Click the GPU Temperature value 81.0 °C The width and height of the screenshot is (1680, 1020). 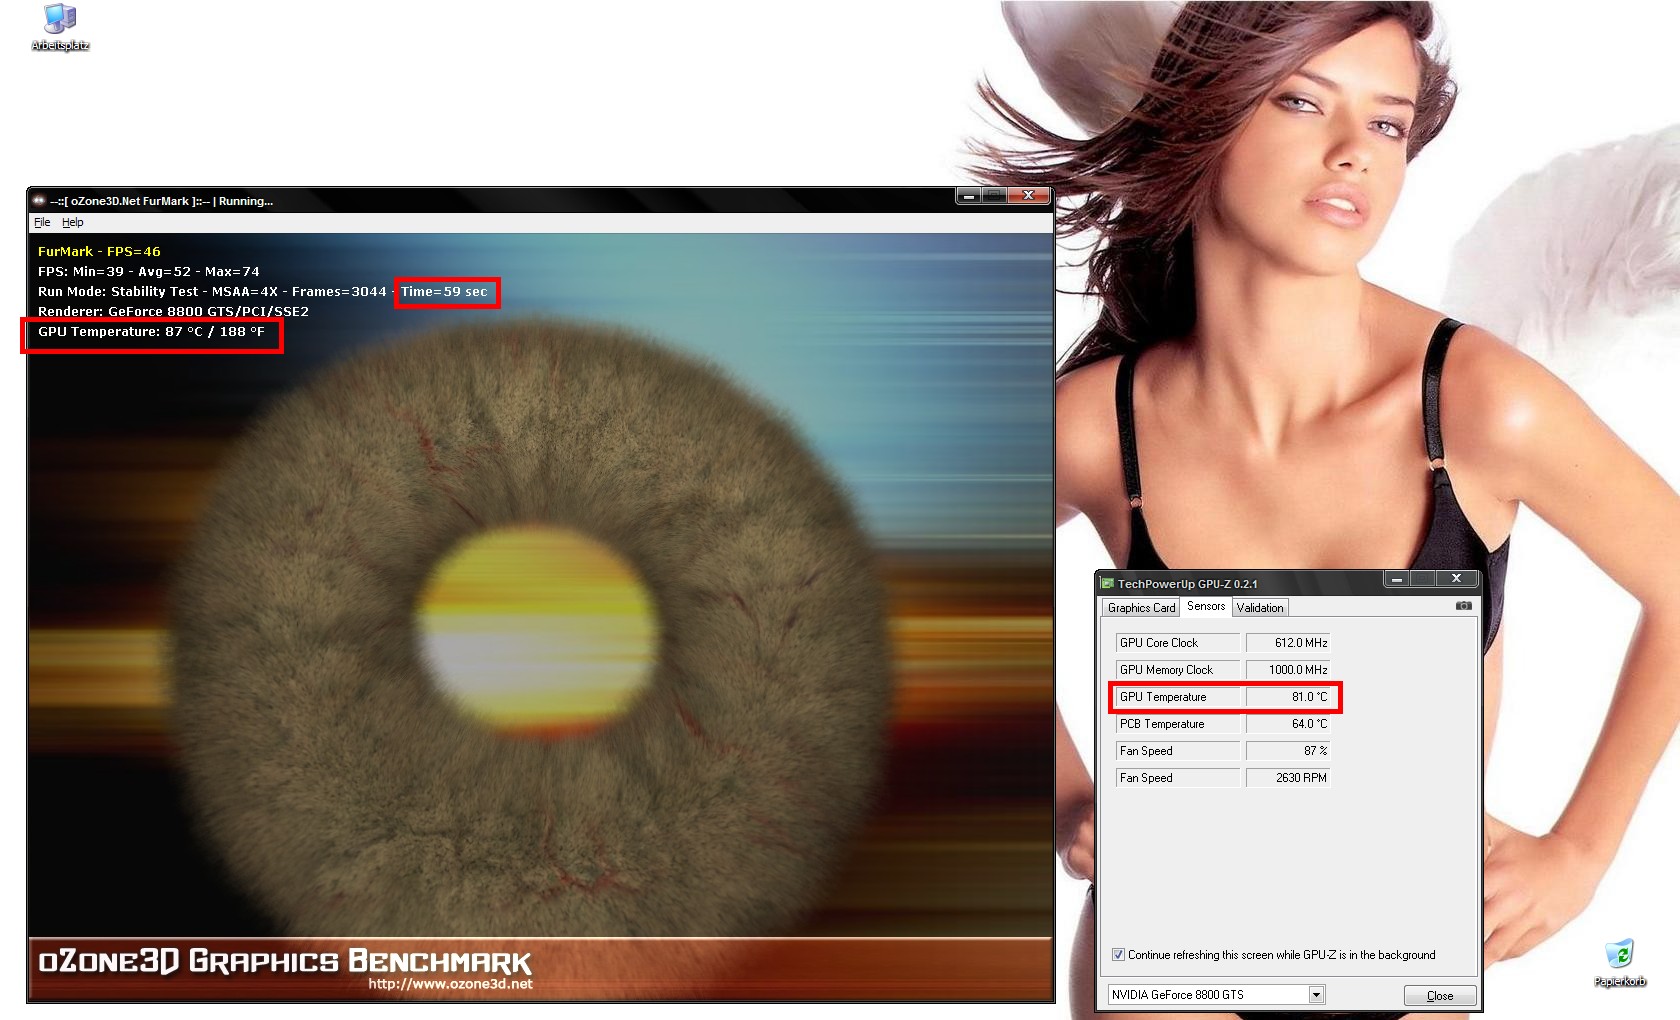pyautogui.click(x=1288, y=697)
